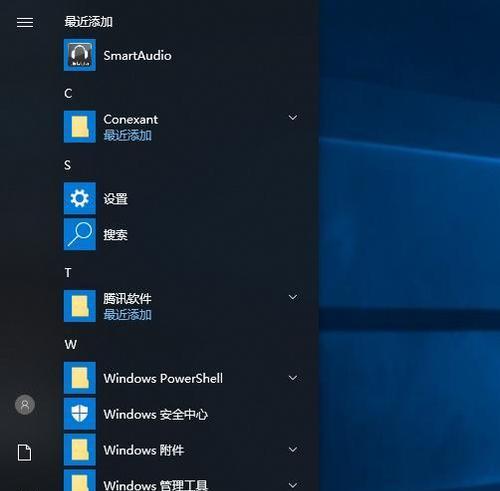Open the hamburger menu at top left

pos(25,23)
